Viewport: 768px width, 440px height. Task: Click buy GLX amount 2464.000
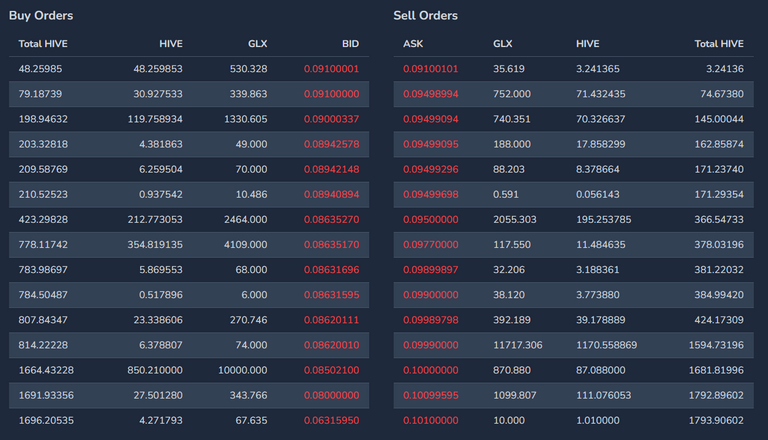246,220
